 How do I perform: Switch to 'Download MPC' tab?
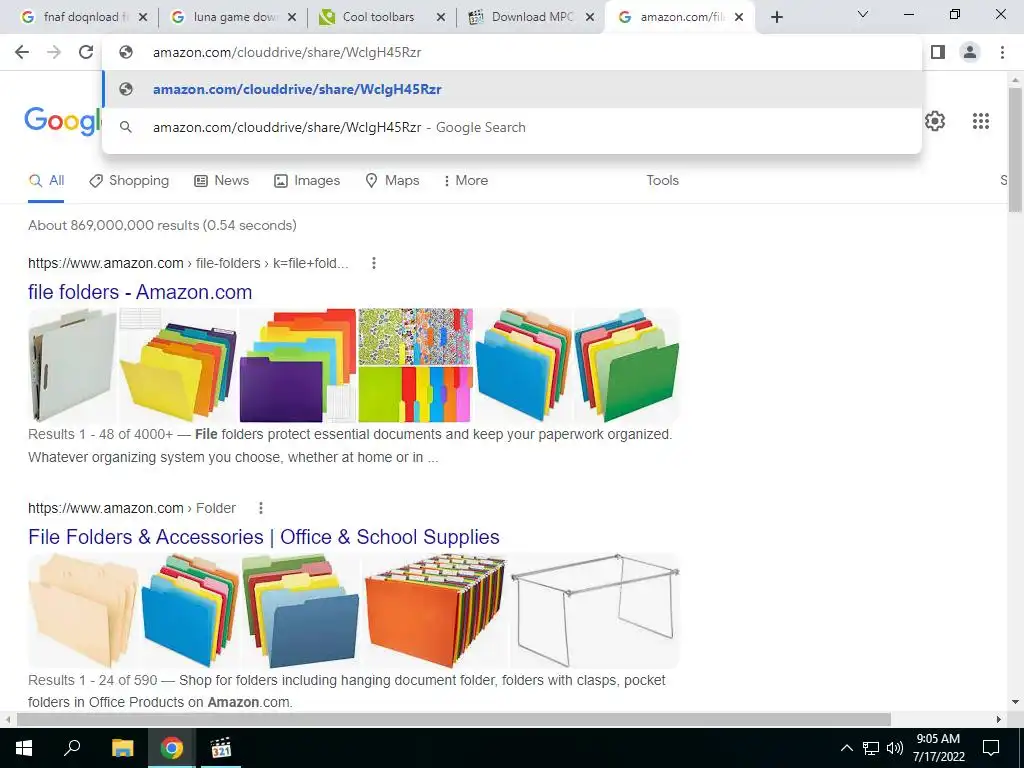[x=530, y=17]
